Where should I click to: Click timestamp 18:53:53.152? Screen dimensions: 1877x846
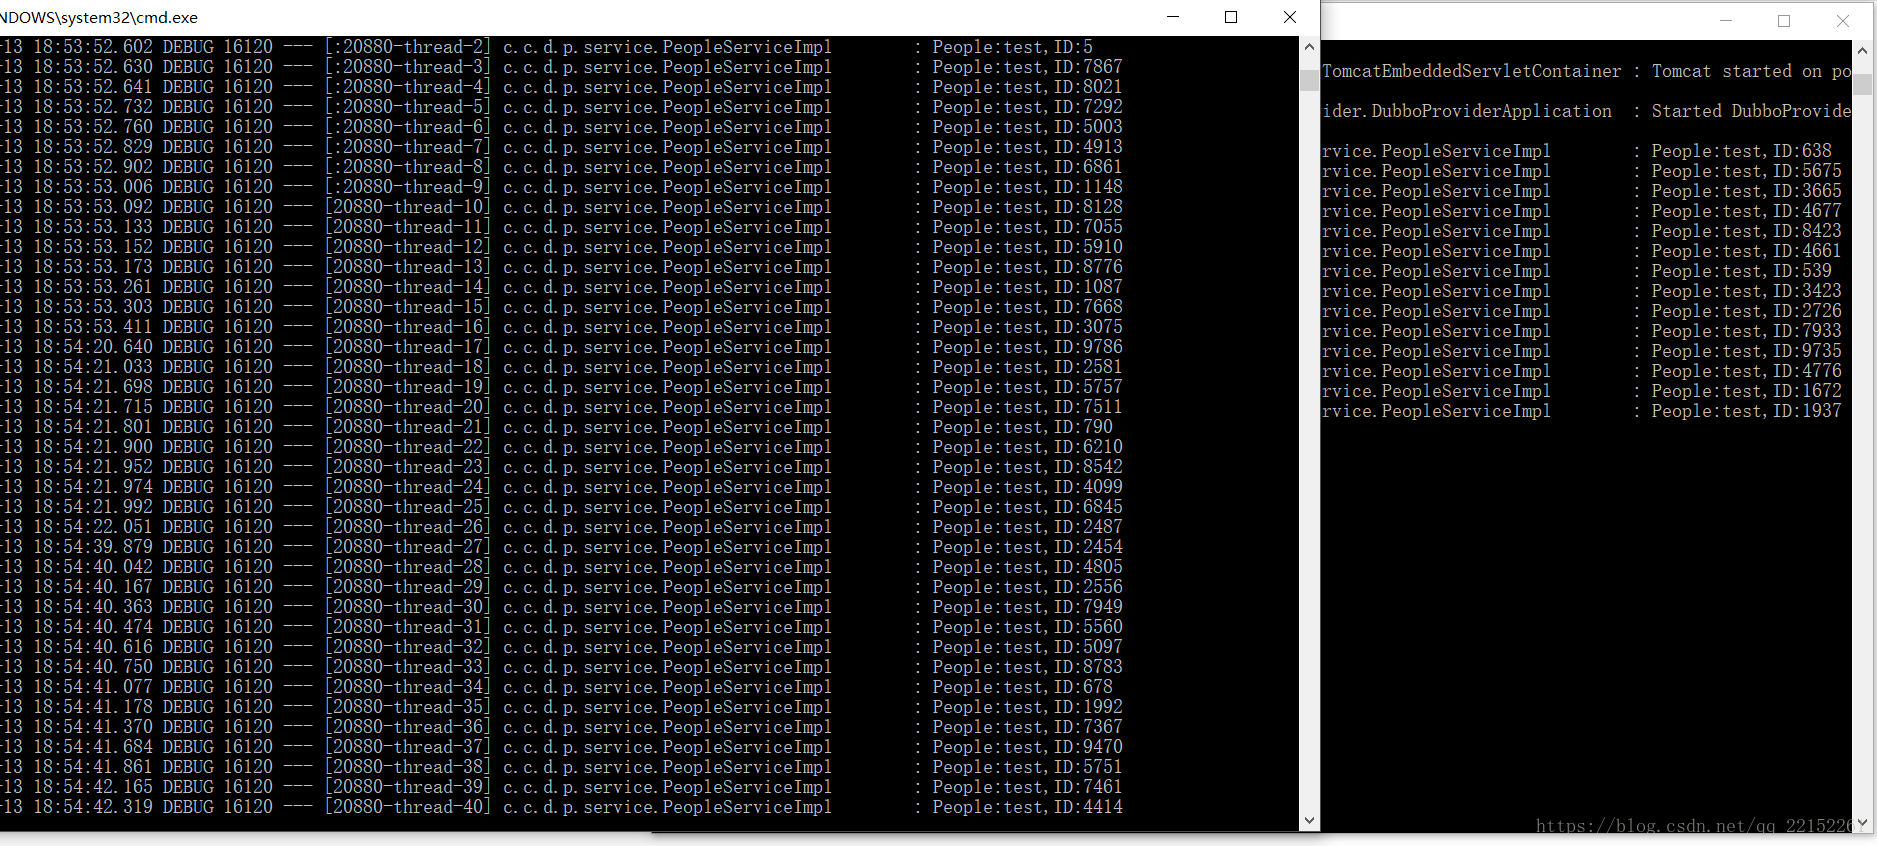pos(93,247)
